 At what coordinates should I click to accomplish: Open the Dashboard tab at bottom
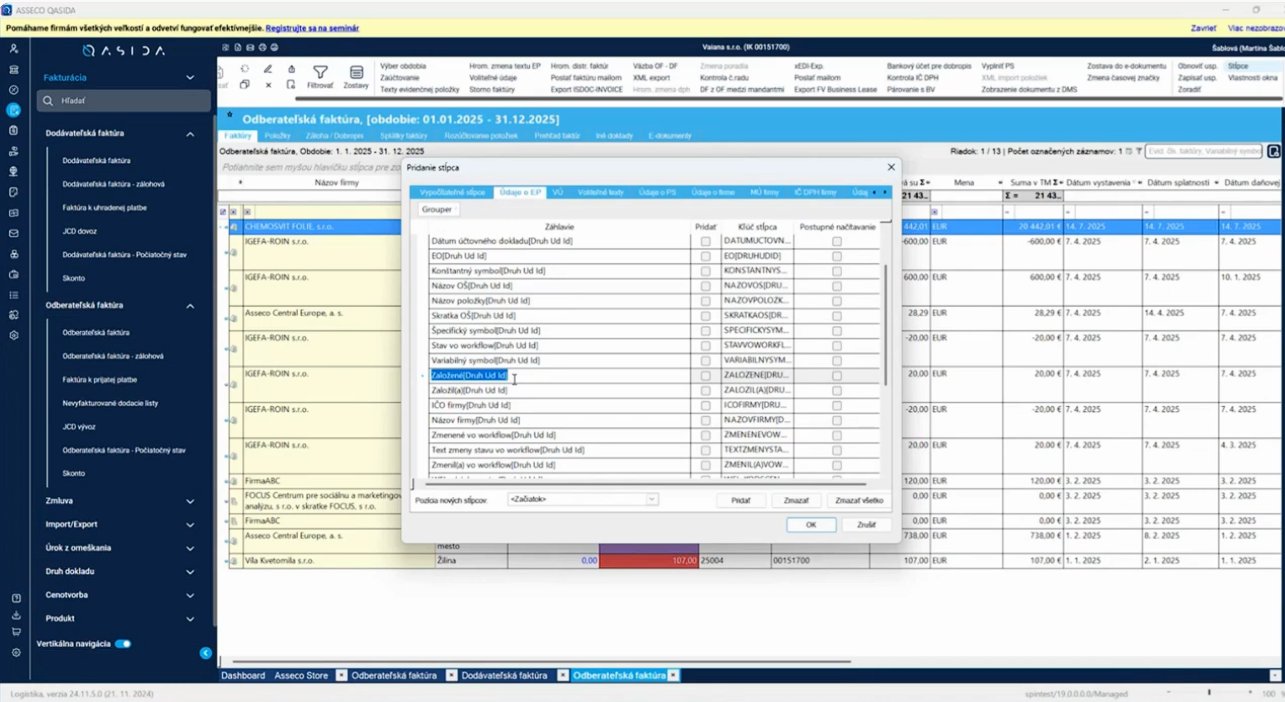coord(243,676)
